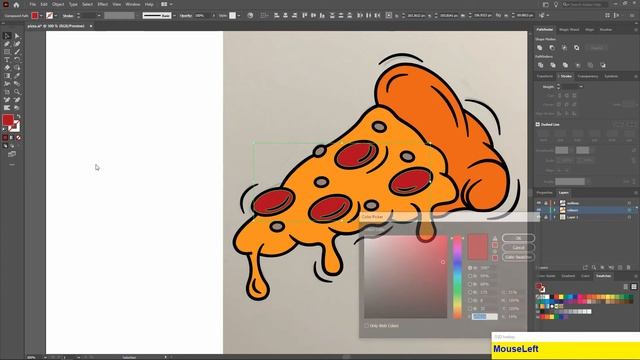The height and width of the screenshot is (360, 640).
Task: Click Color Swatches button in Color Picker
Action: point(518,257)
